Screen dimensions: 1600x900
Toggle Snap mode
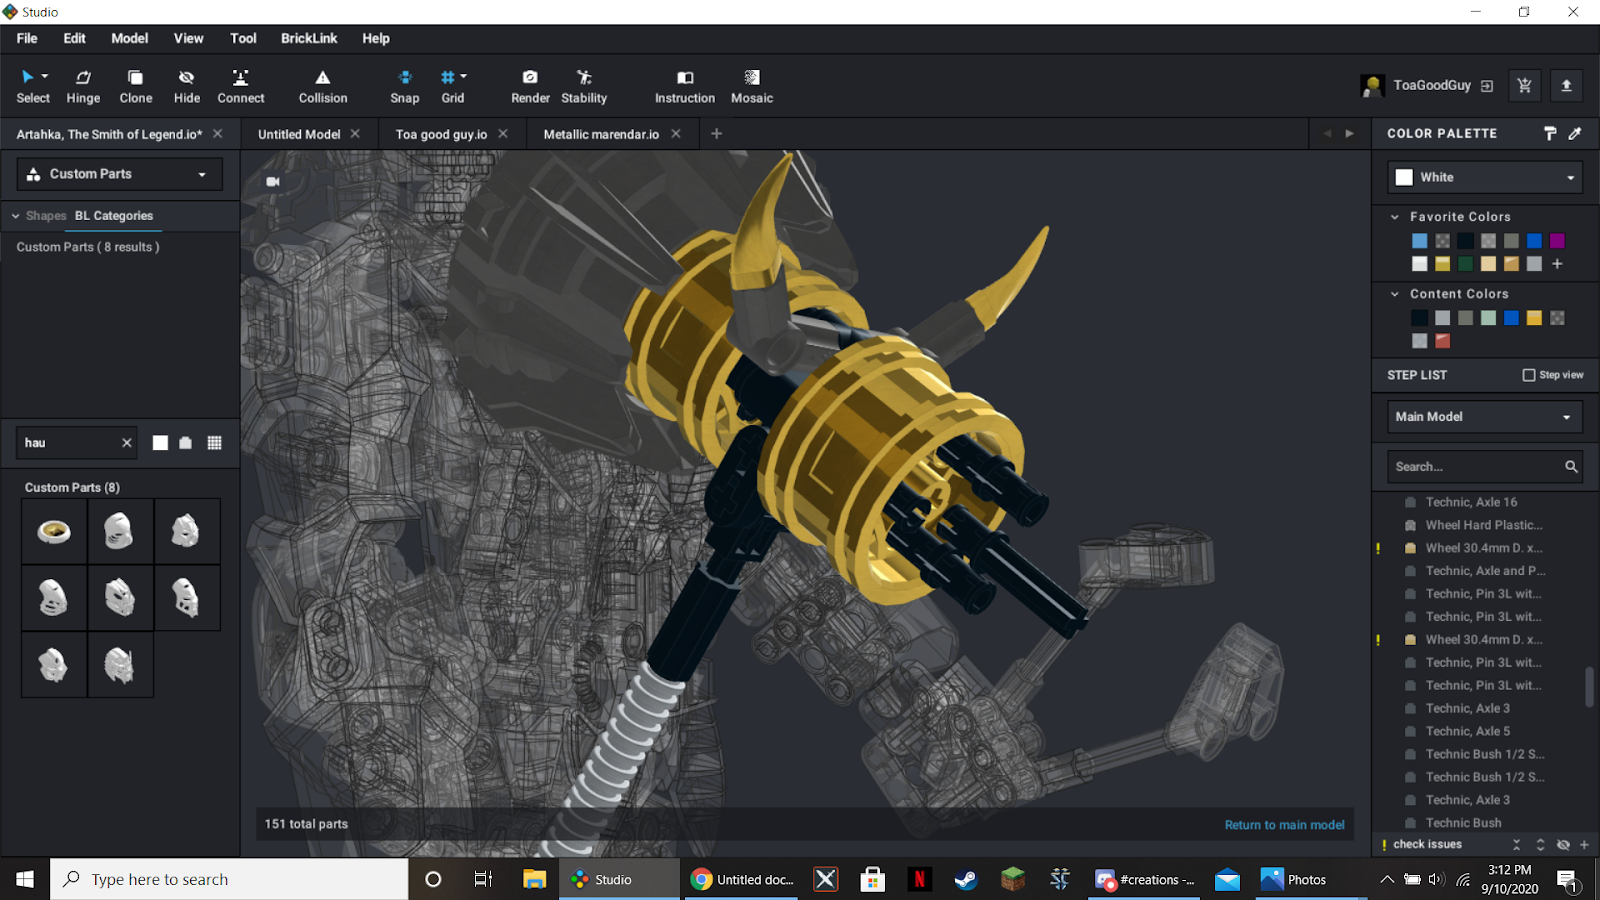pos(405,86)
